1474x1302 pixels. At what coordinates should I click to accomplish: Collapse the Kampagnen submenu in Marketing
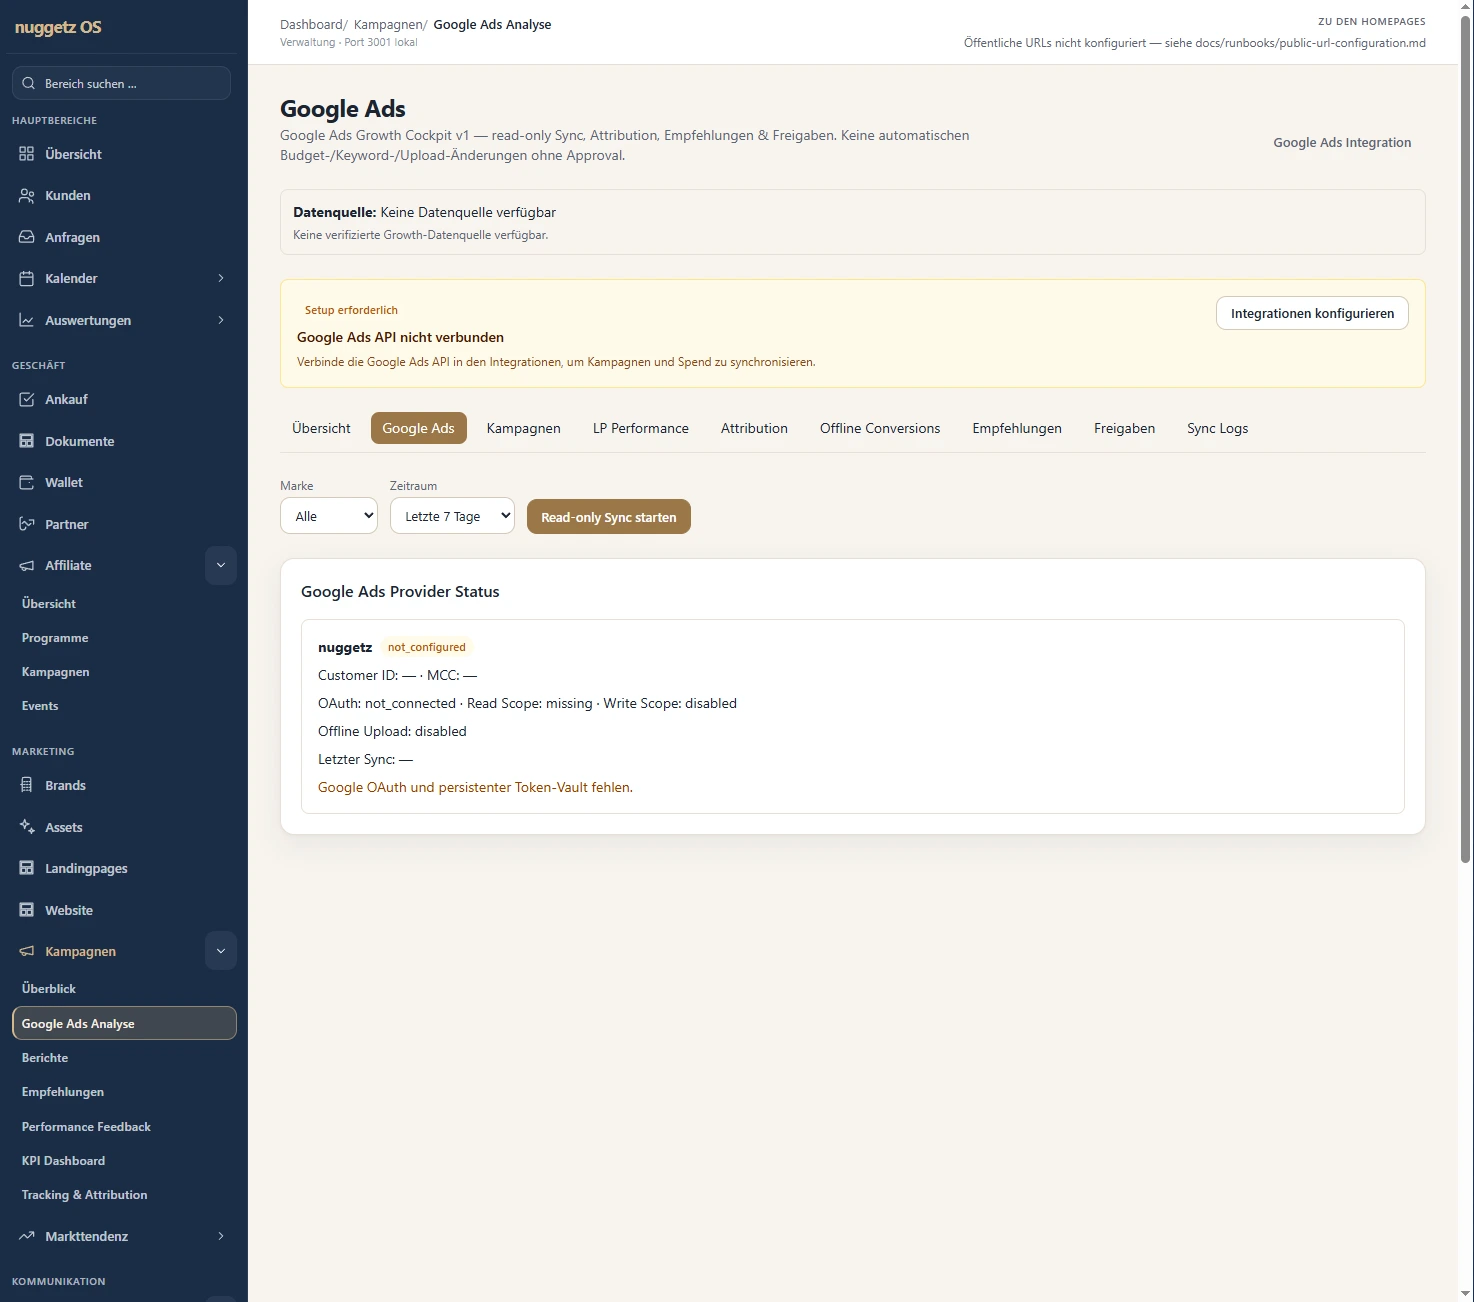(x=221, y=951)
